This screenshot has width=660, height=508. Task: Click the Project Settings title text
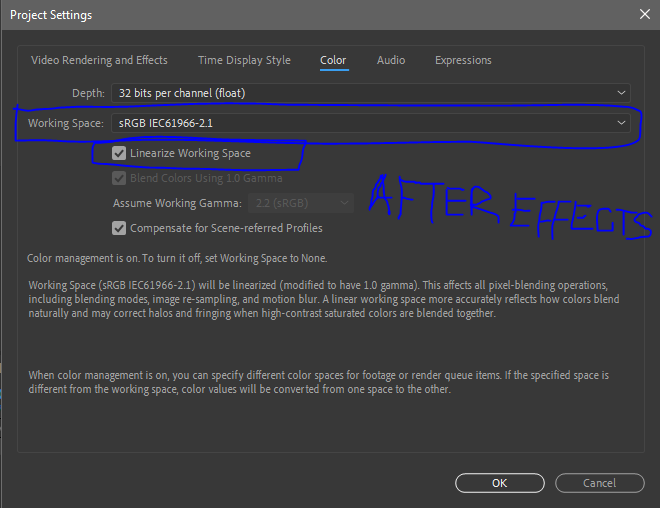(51, 15)
